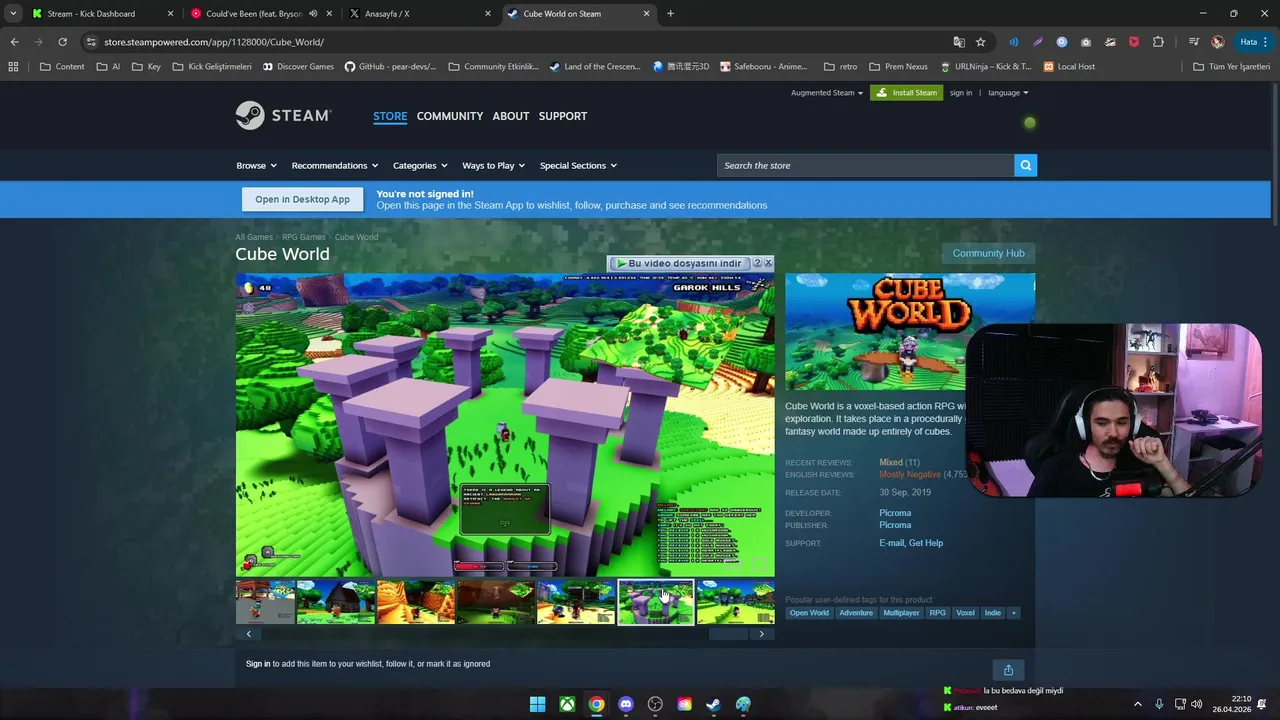The width and height of the screenshot is (1280, 720).
Task: Open the site info icon in address bar
Action: point(91,42)
